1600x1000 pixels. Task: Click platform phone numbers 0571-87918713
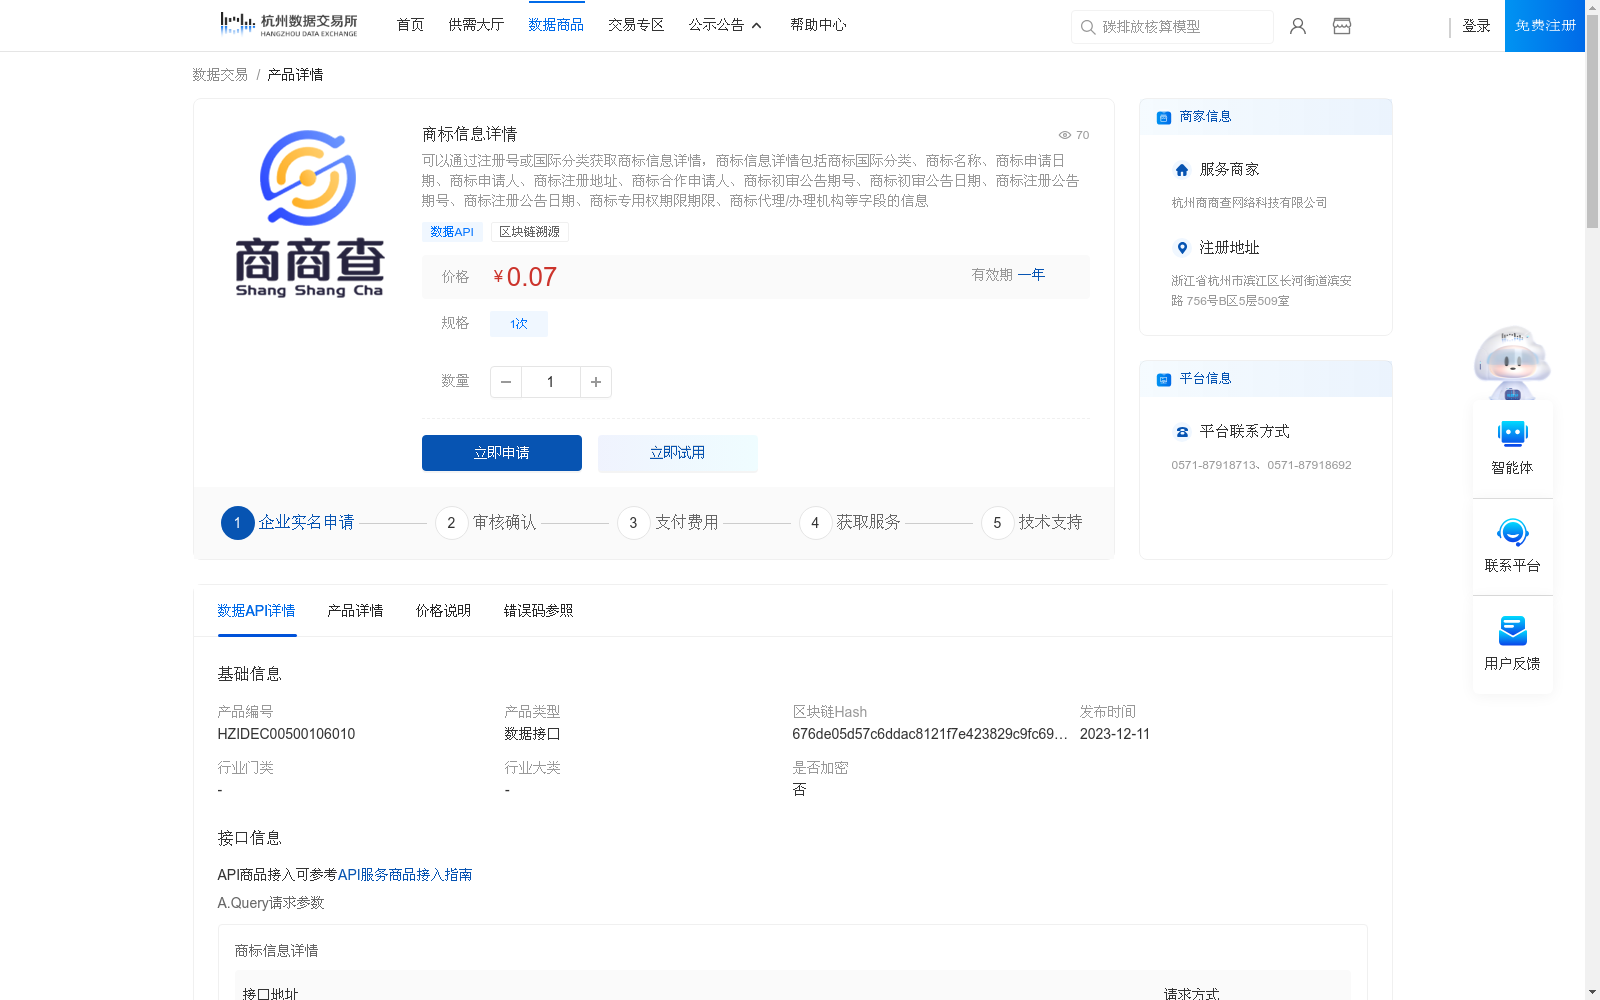(1261, 465)
